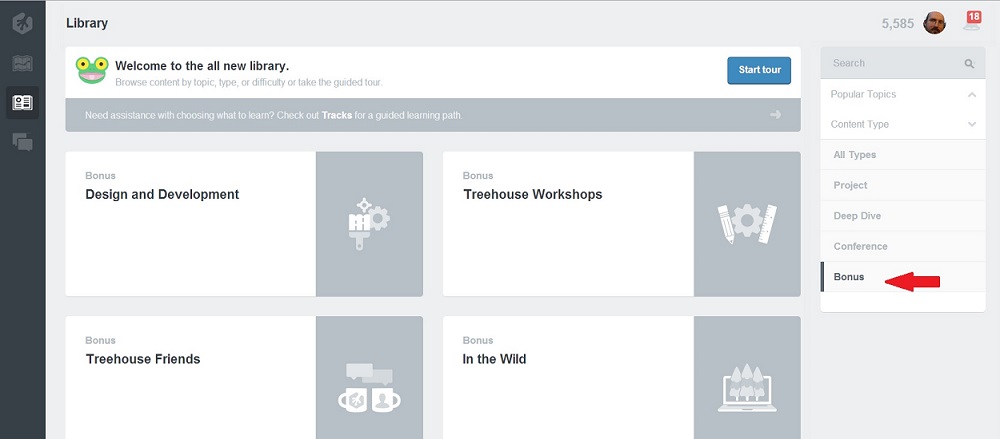Open the Forum chat bubbles sidebar icon

22,142
